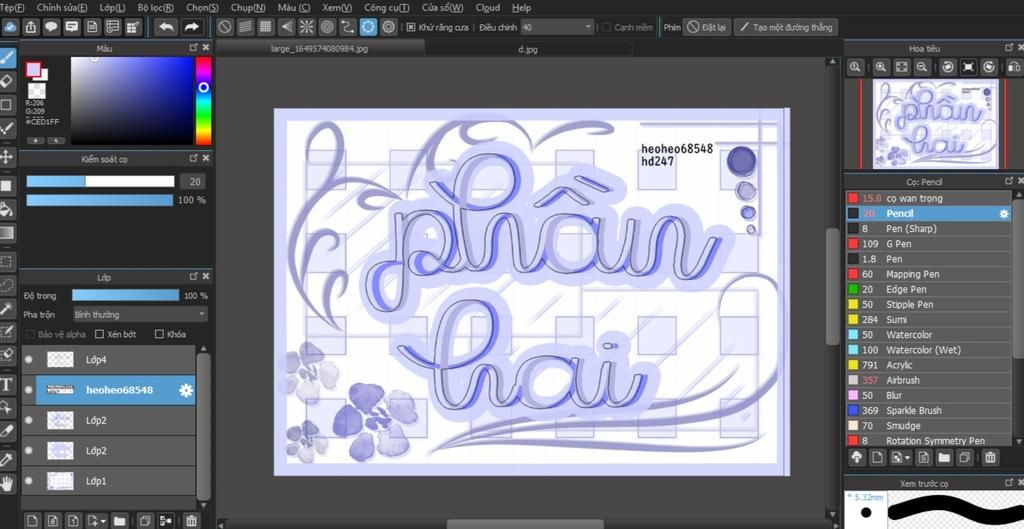The width and height of the screenshot is (1024, 529).
Task: Select the Gradient tool
Action: click(7, 232)
